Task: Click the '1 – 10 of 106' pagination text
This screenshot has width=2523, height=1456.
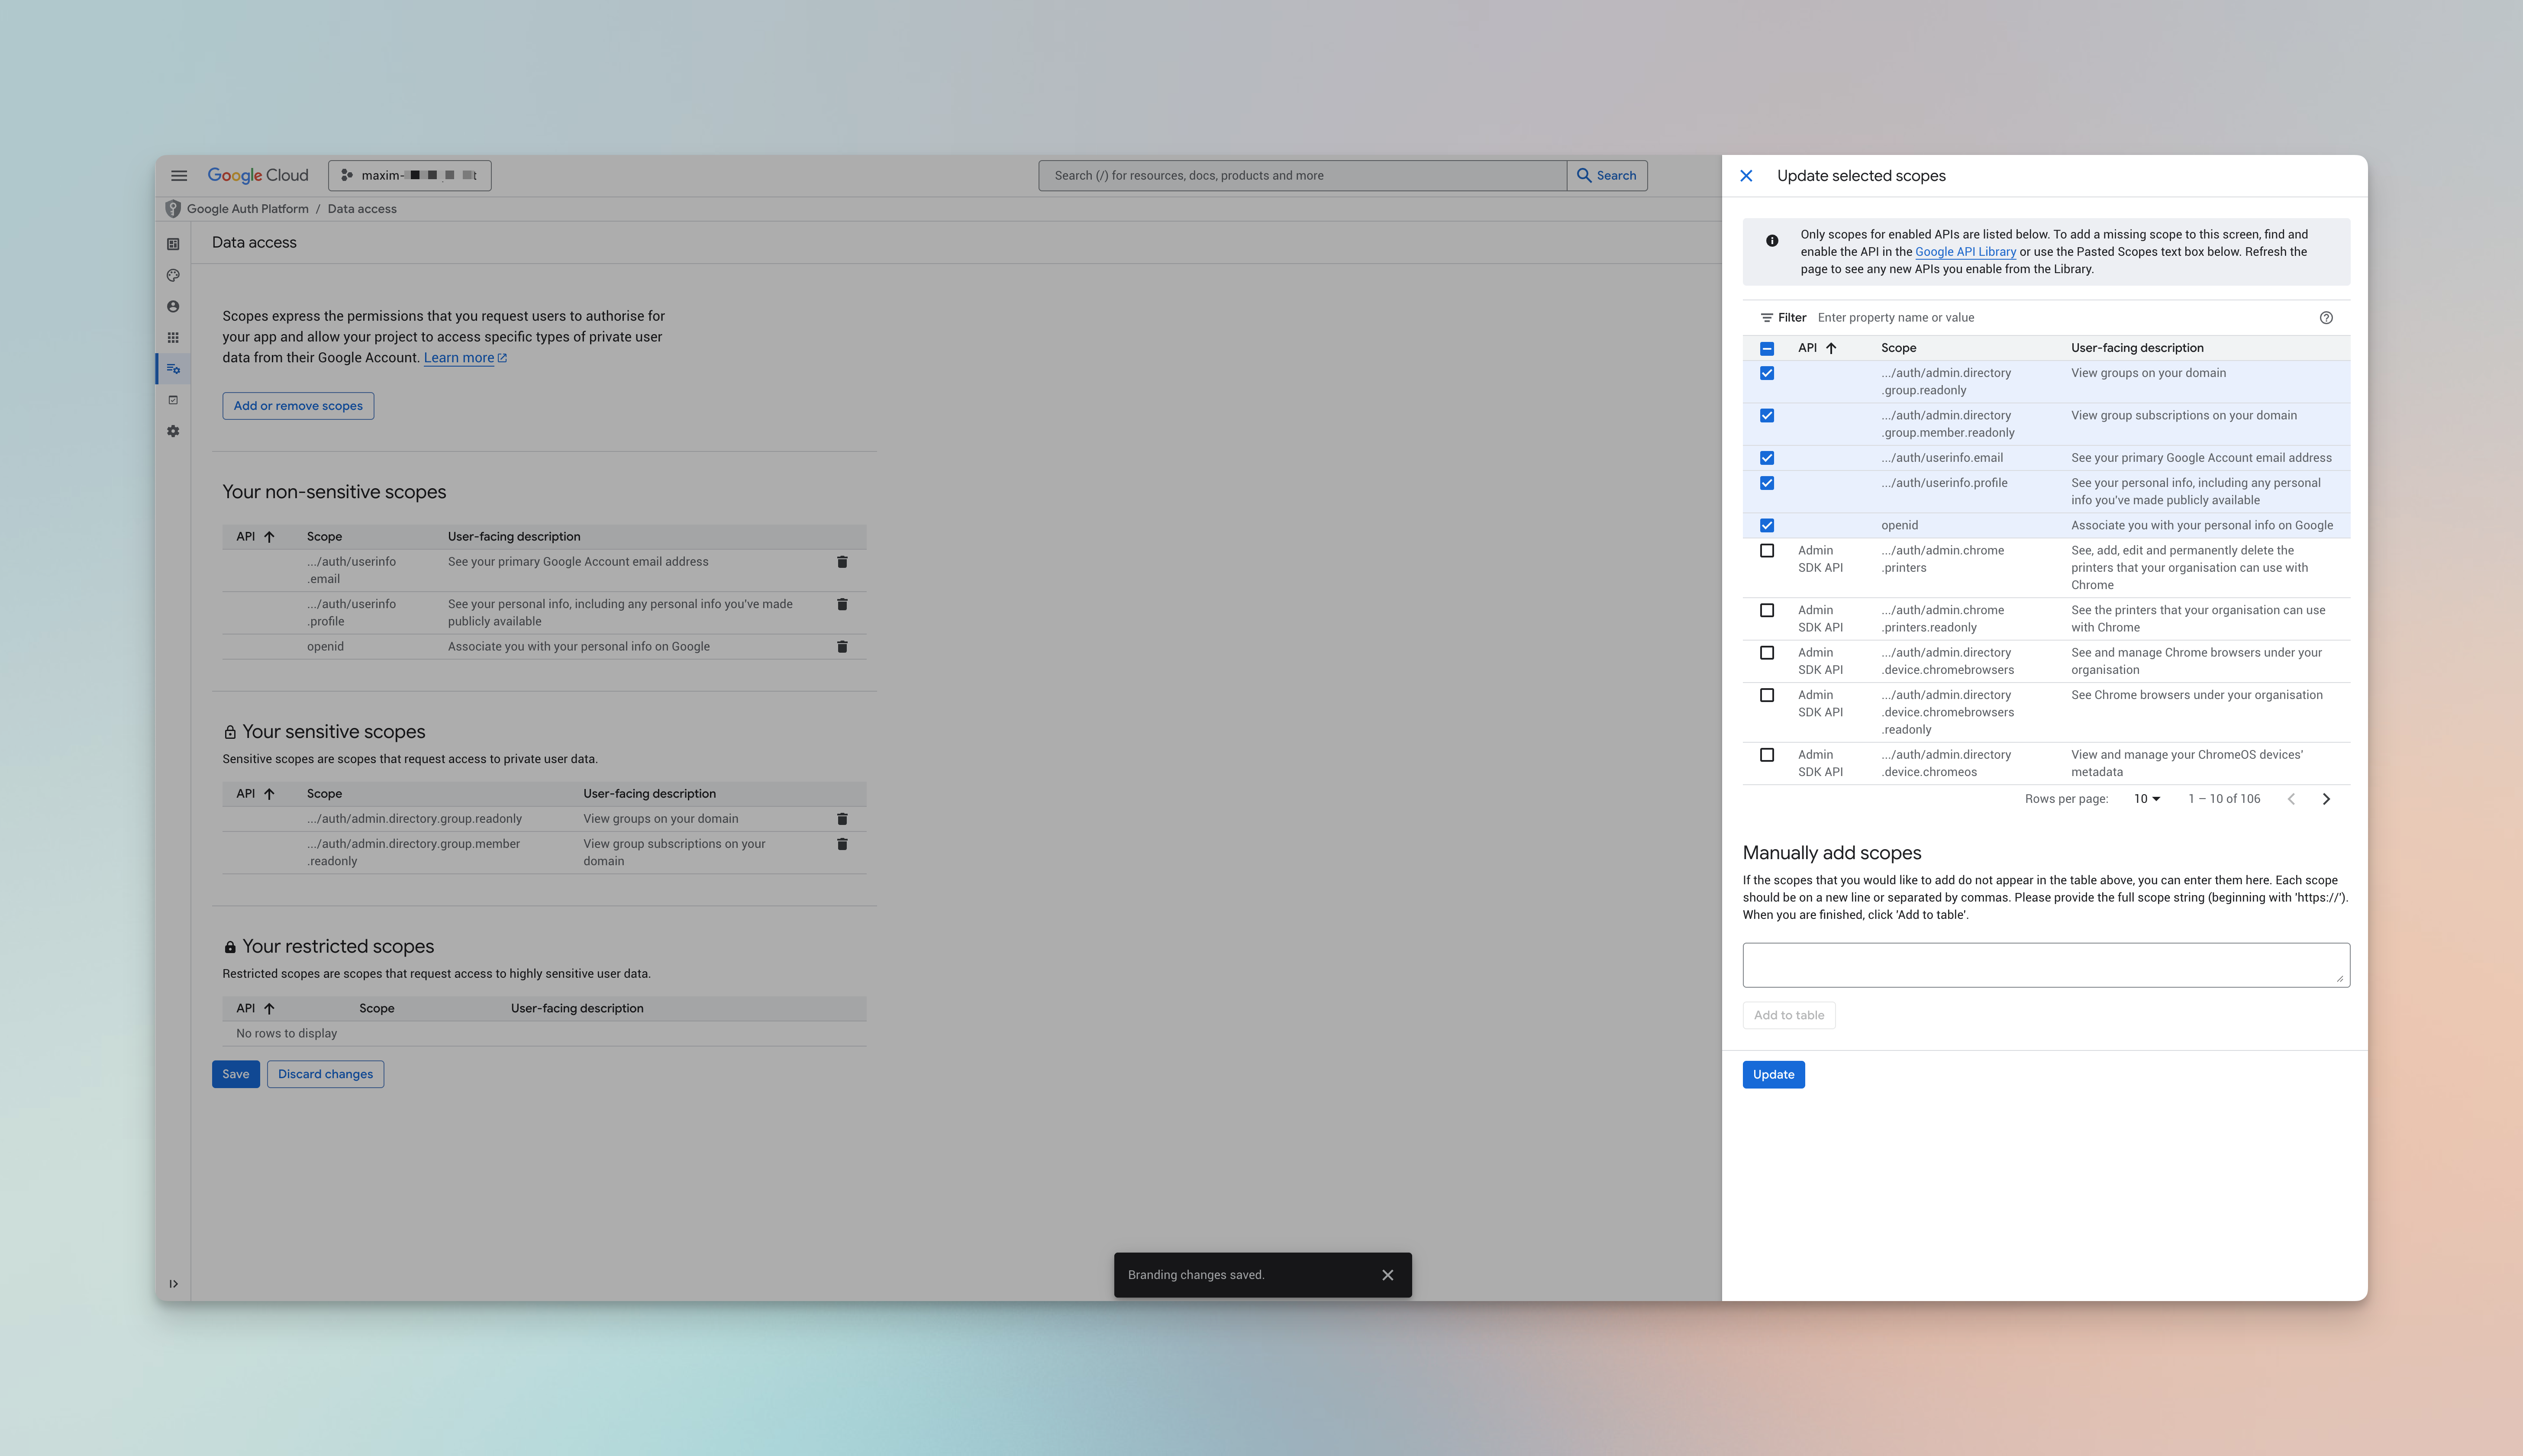Action: pos(2223,799)
